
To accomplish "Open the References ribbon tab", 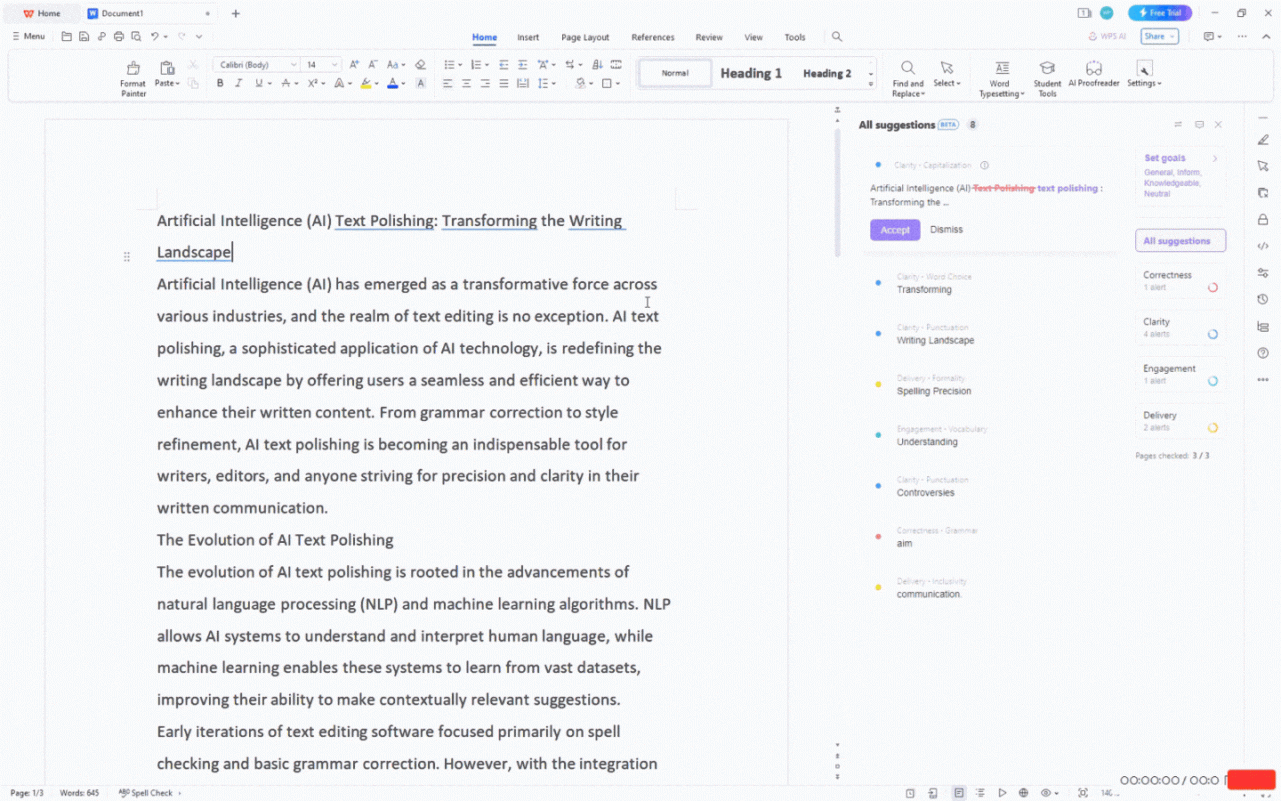I will click(x=652, y=37).
